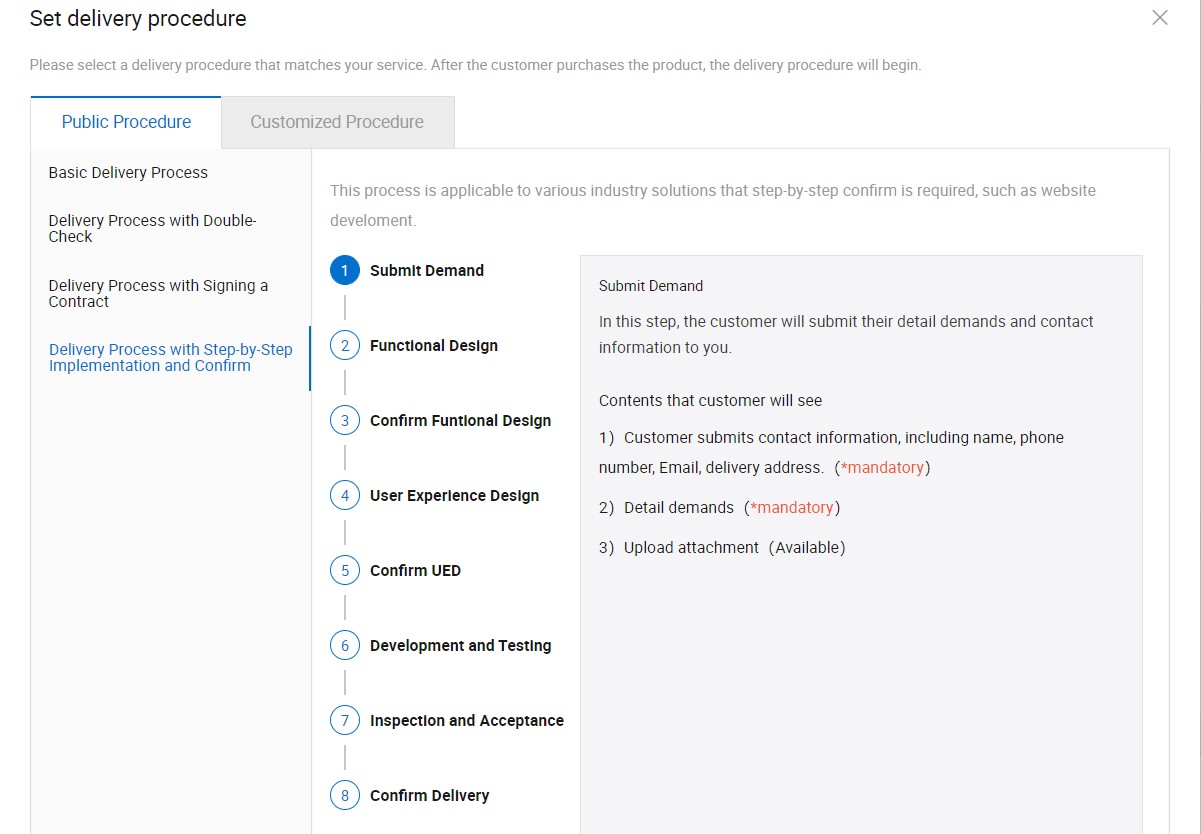This screenshot has height=834, width=1201.
Task: Open the Functional Design step label
Action: pyautogui.click(x=434, y=346)
